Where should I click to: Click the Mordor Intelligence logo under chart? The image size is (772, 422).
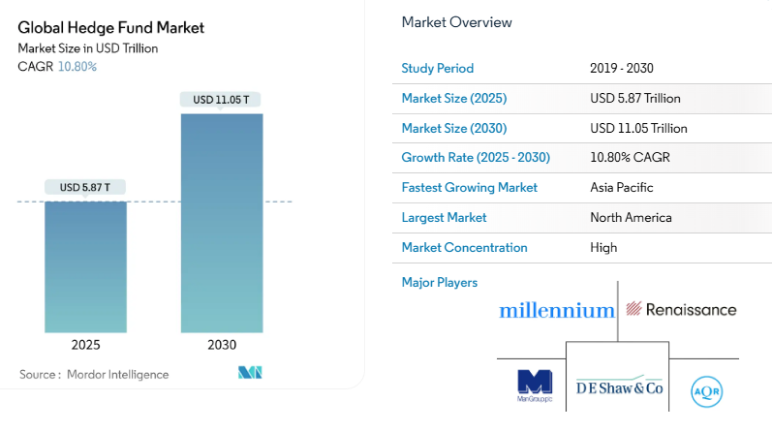coord(249,373)
